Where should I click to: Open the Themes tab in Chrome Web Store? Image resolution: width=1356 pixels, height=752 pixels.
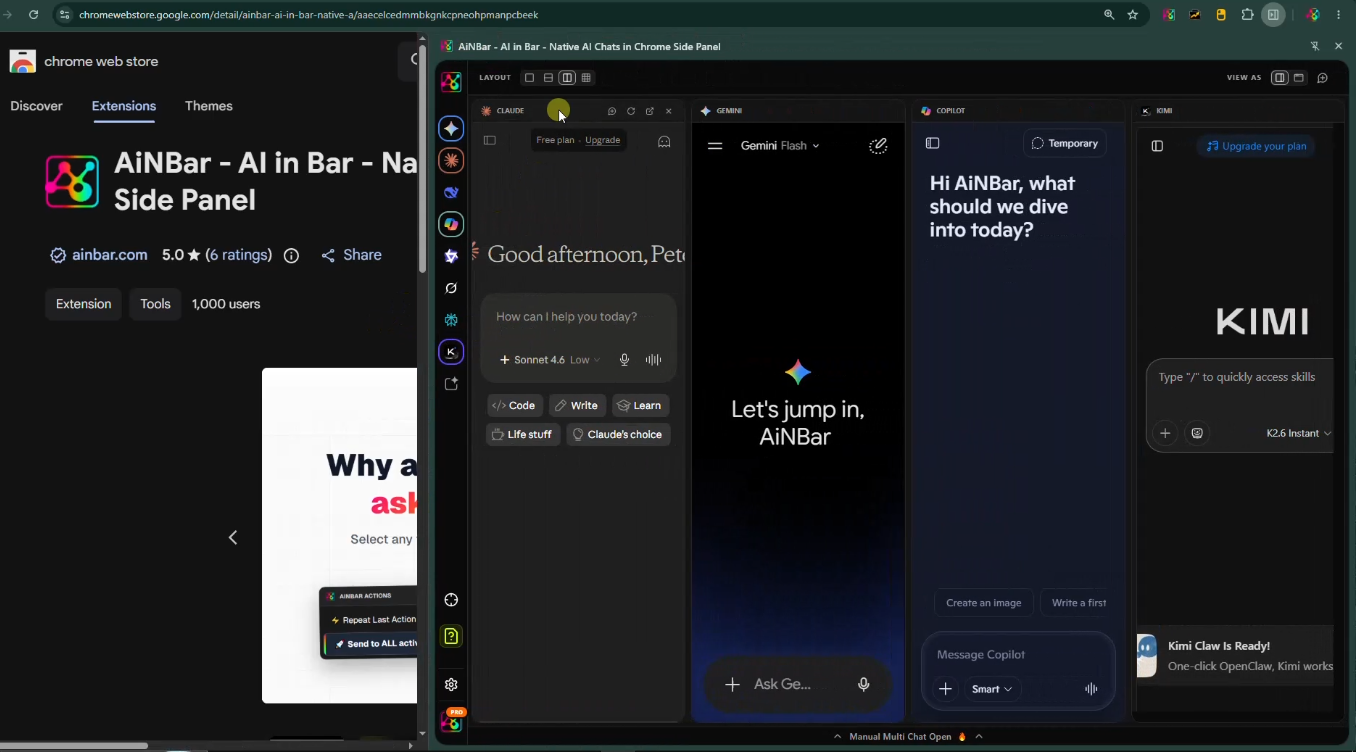pyautogui.click(x=209, y=106)
